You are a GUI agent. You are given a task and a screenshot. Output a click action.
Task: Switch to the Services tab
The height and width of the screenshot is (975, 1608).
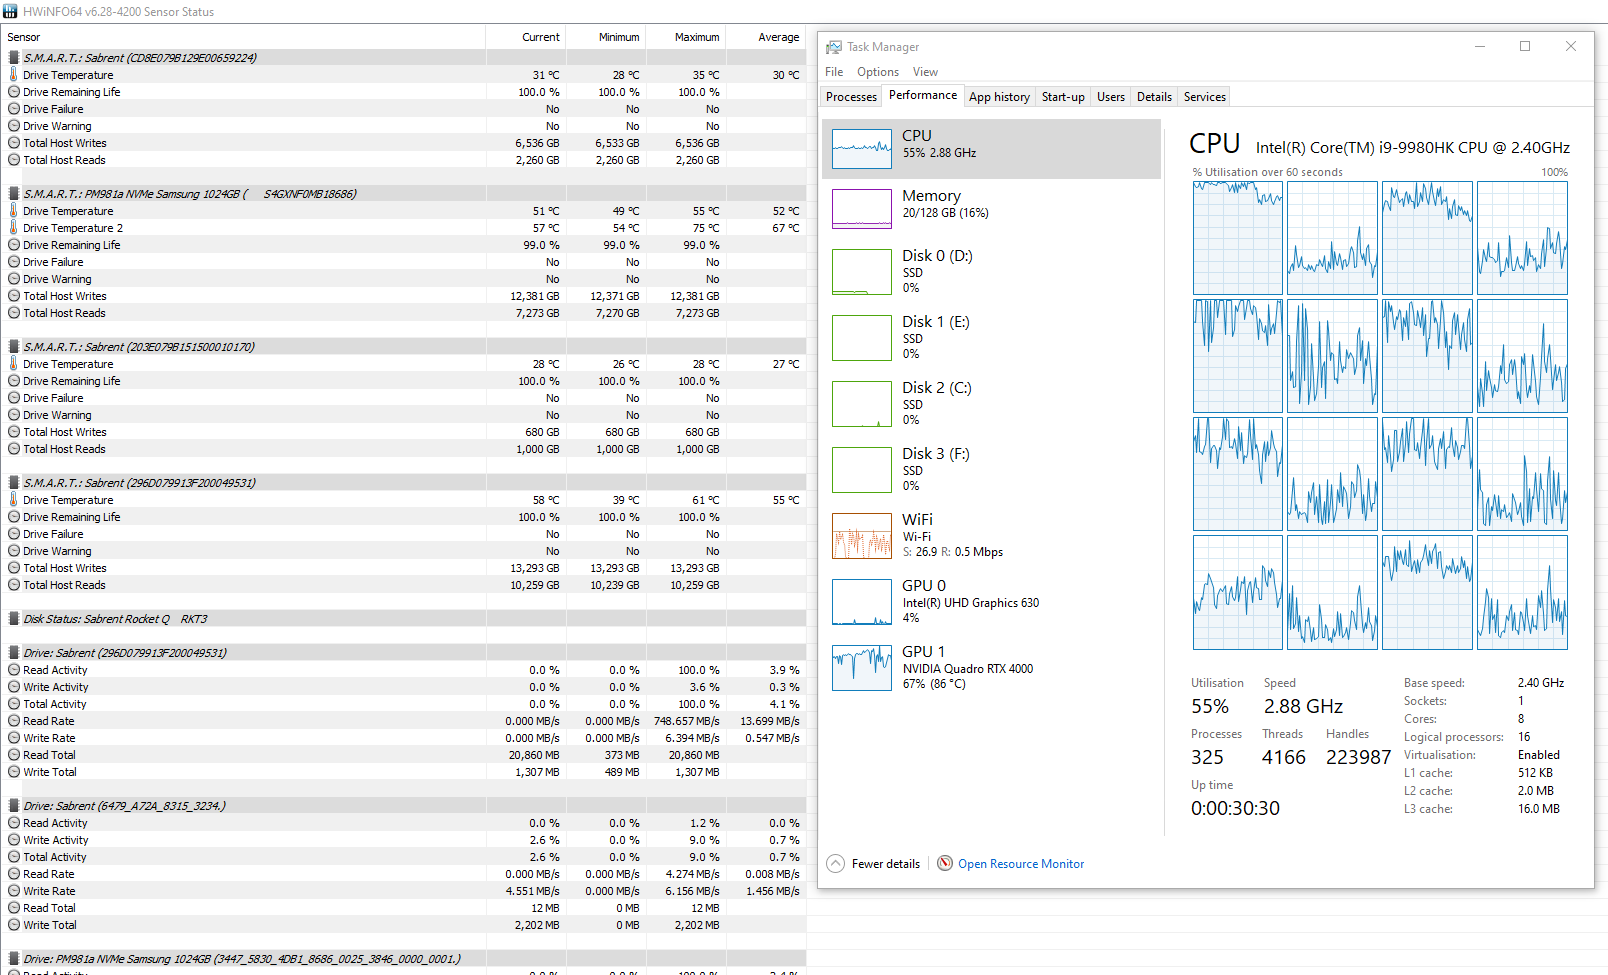point(1205,97)
